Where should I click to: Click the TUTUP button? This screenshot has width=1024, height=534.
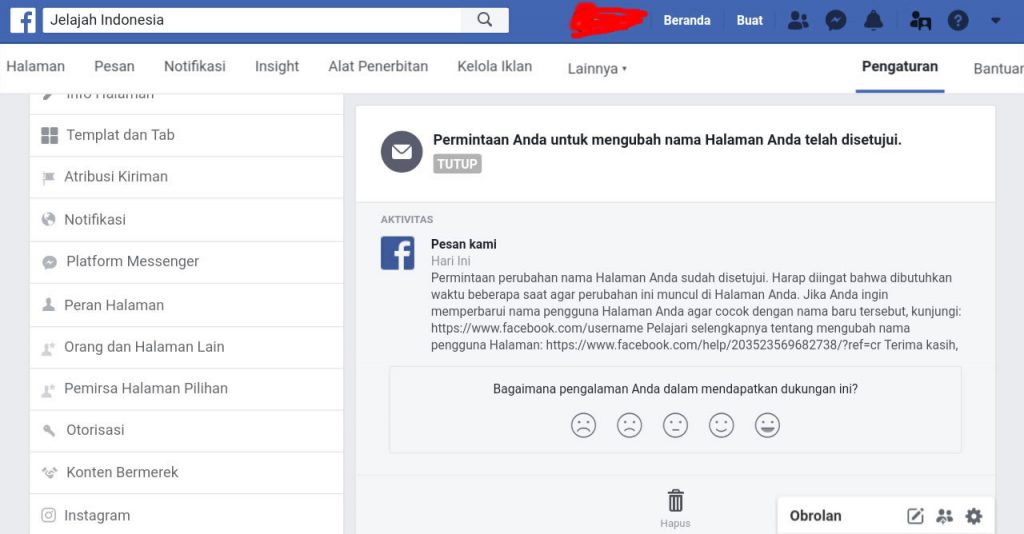[x=457, y=164]
